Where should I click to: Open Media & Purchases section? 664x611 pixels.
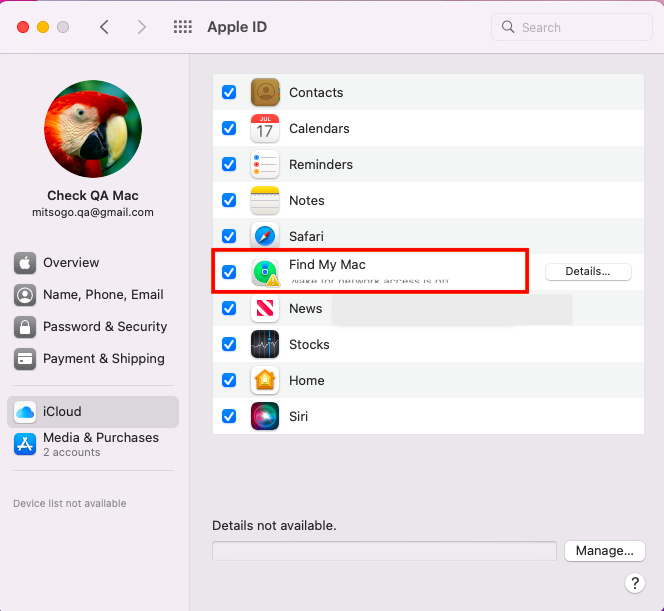tap(93, 444)
